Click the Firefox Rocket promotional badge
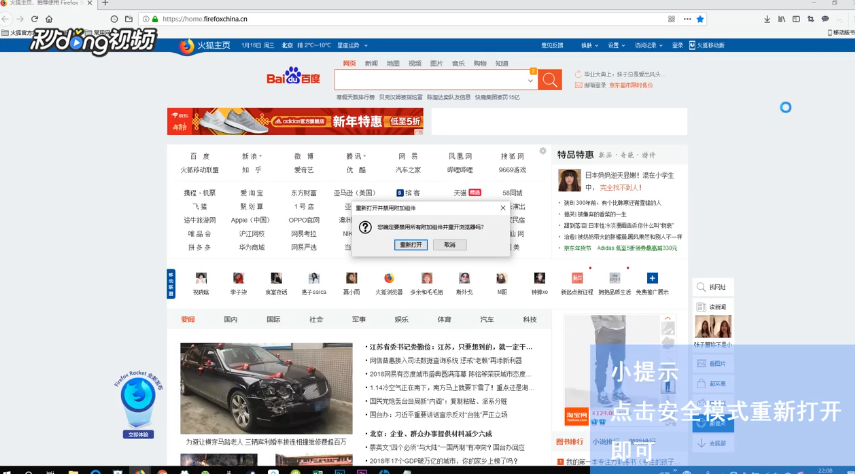 coord(138,405)
